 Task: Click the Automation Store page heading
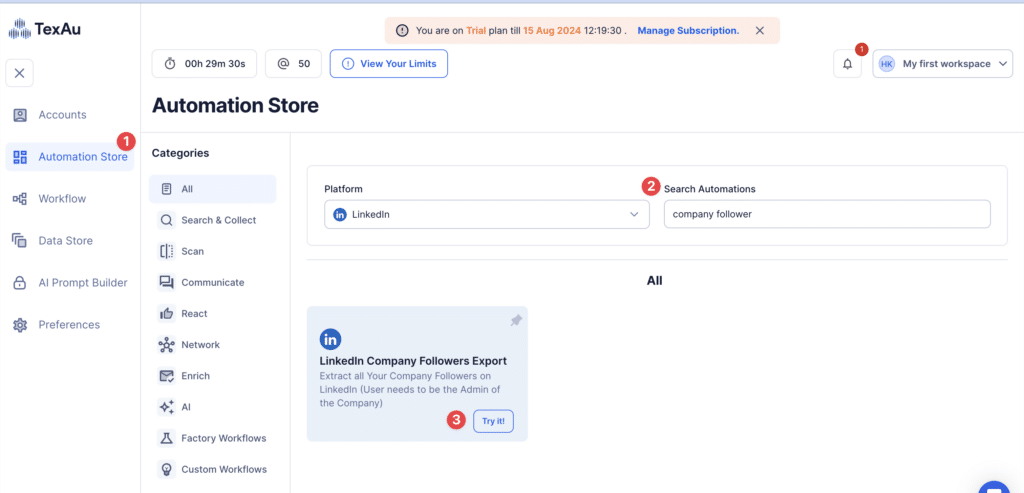point(235,106)
